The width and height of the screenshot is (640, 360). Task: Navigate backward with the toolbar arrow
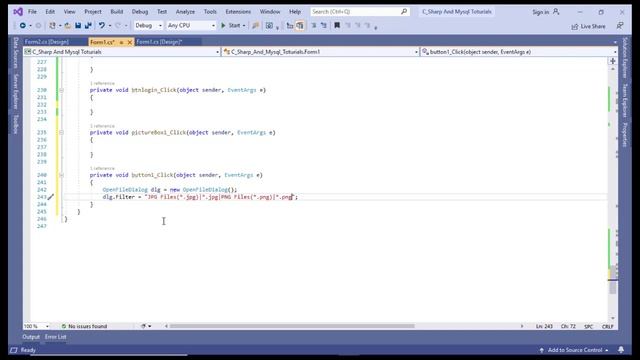pyautogui.click(x=23, y=26)
